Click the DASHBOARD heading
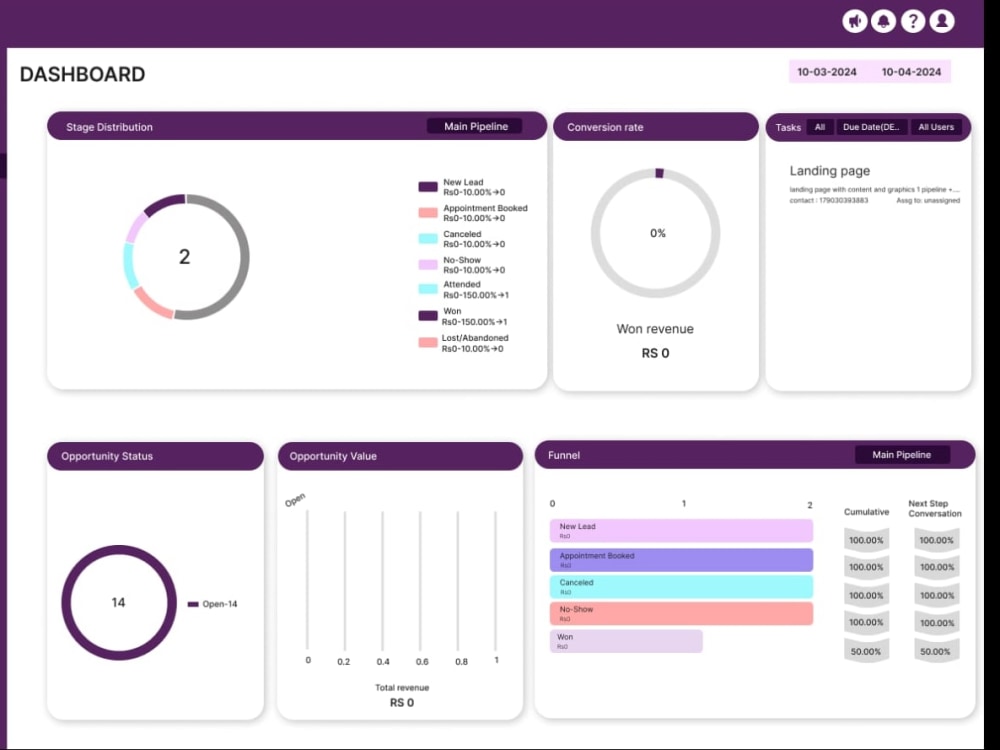The height and width of the screenshot is (750, 1000). [82, 74]
